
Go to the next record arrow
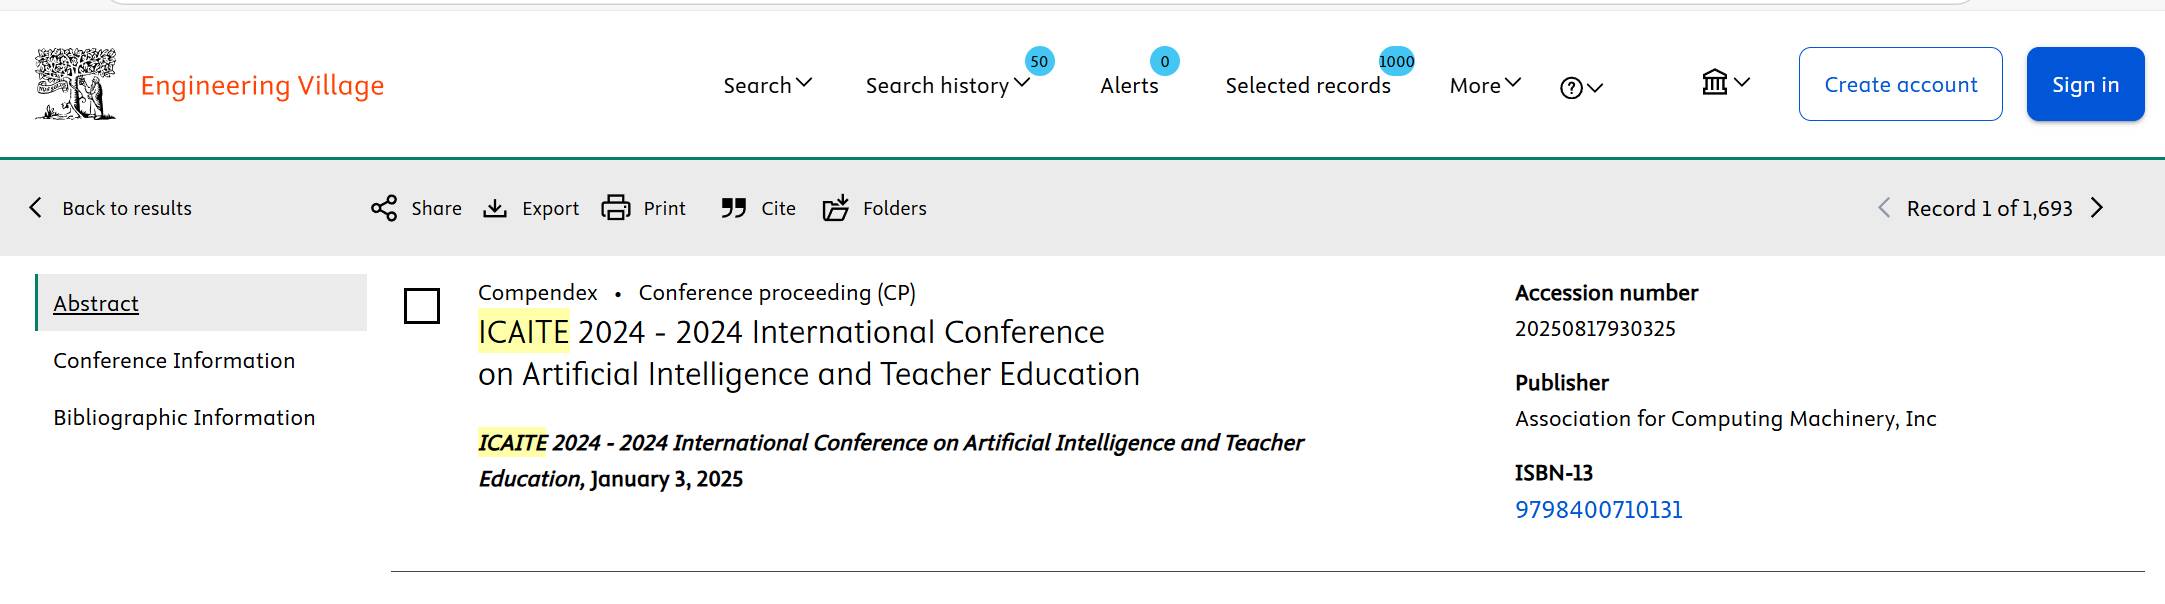tap(2097, 208)
